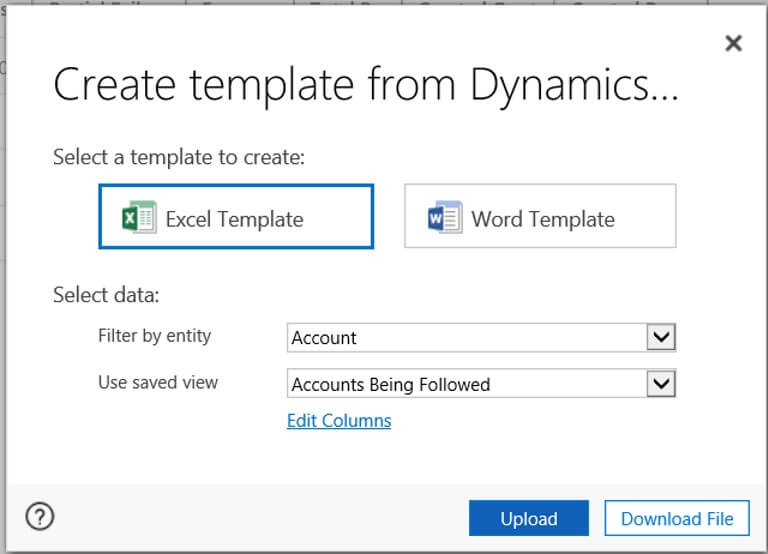Click the 'Select data:' label
Image resolution: width=768 pixels, height=554 pixels.
coord(106,295)
